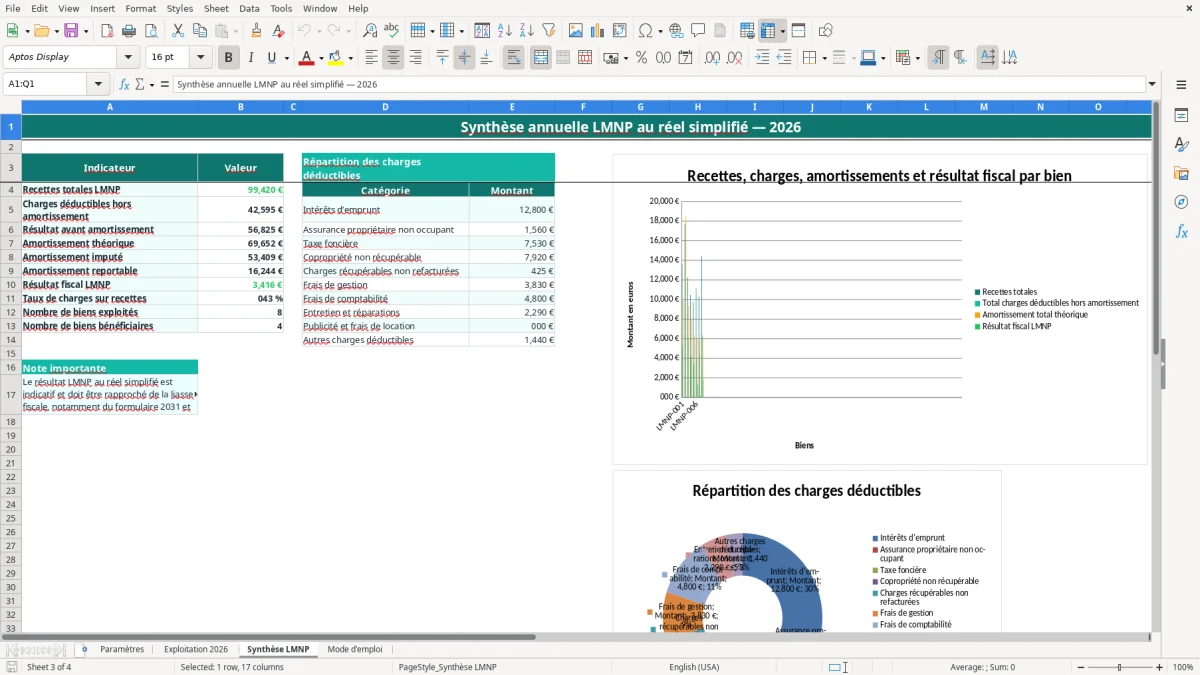1200x675 pixels.
Task: Toggle Align Left
Action: (x=371, y=58)
